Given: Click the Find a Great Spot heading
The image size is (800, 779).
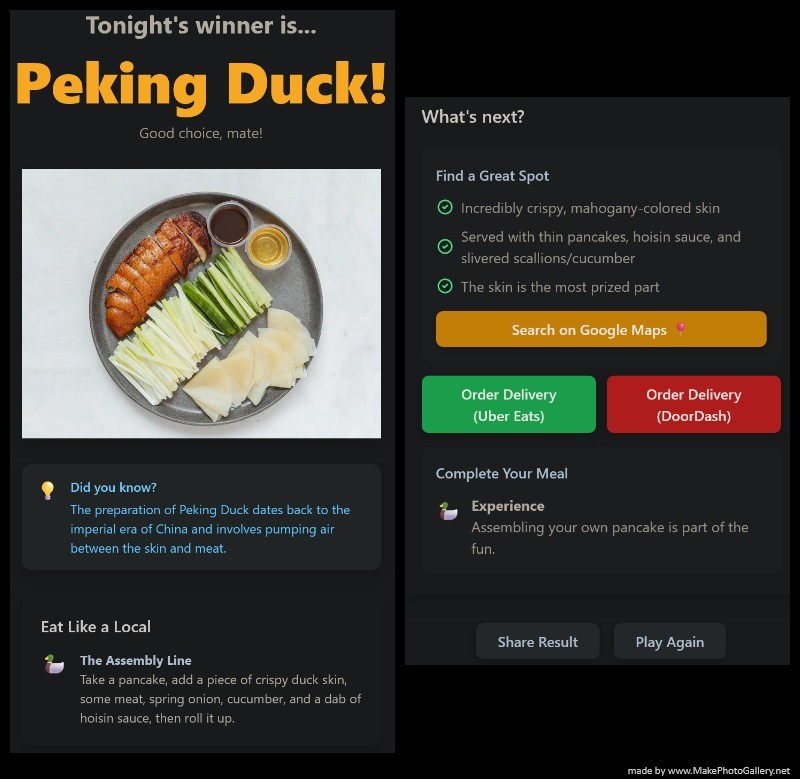Looking at the screenshot, I should point(492,176).
